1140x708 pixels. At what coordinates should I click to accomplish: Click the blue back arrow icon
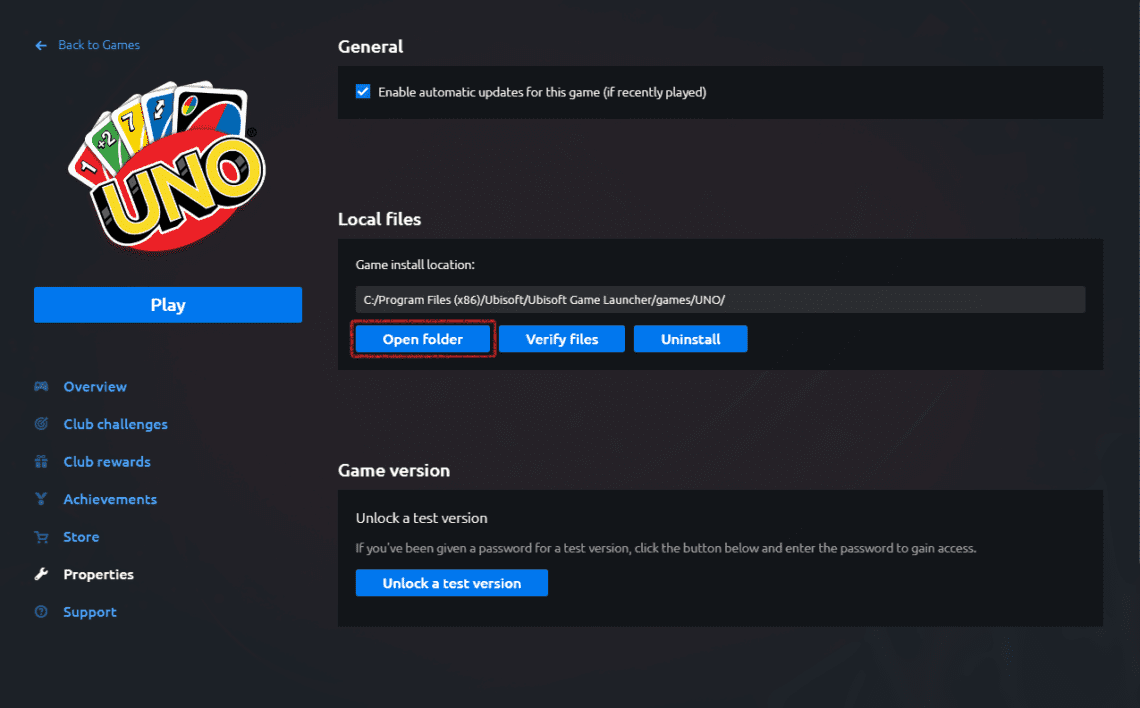(39, 45)
